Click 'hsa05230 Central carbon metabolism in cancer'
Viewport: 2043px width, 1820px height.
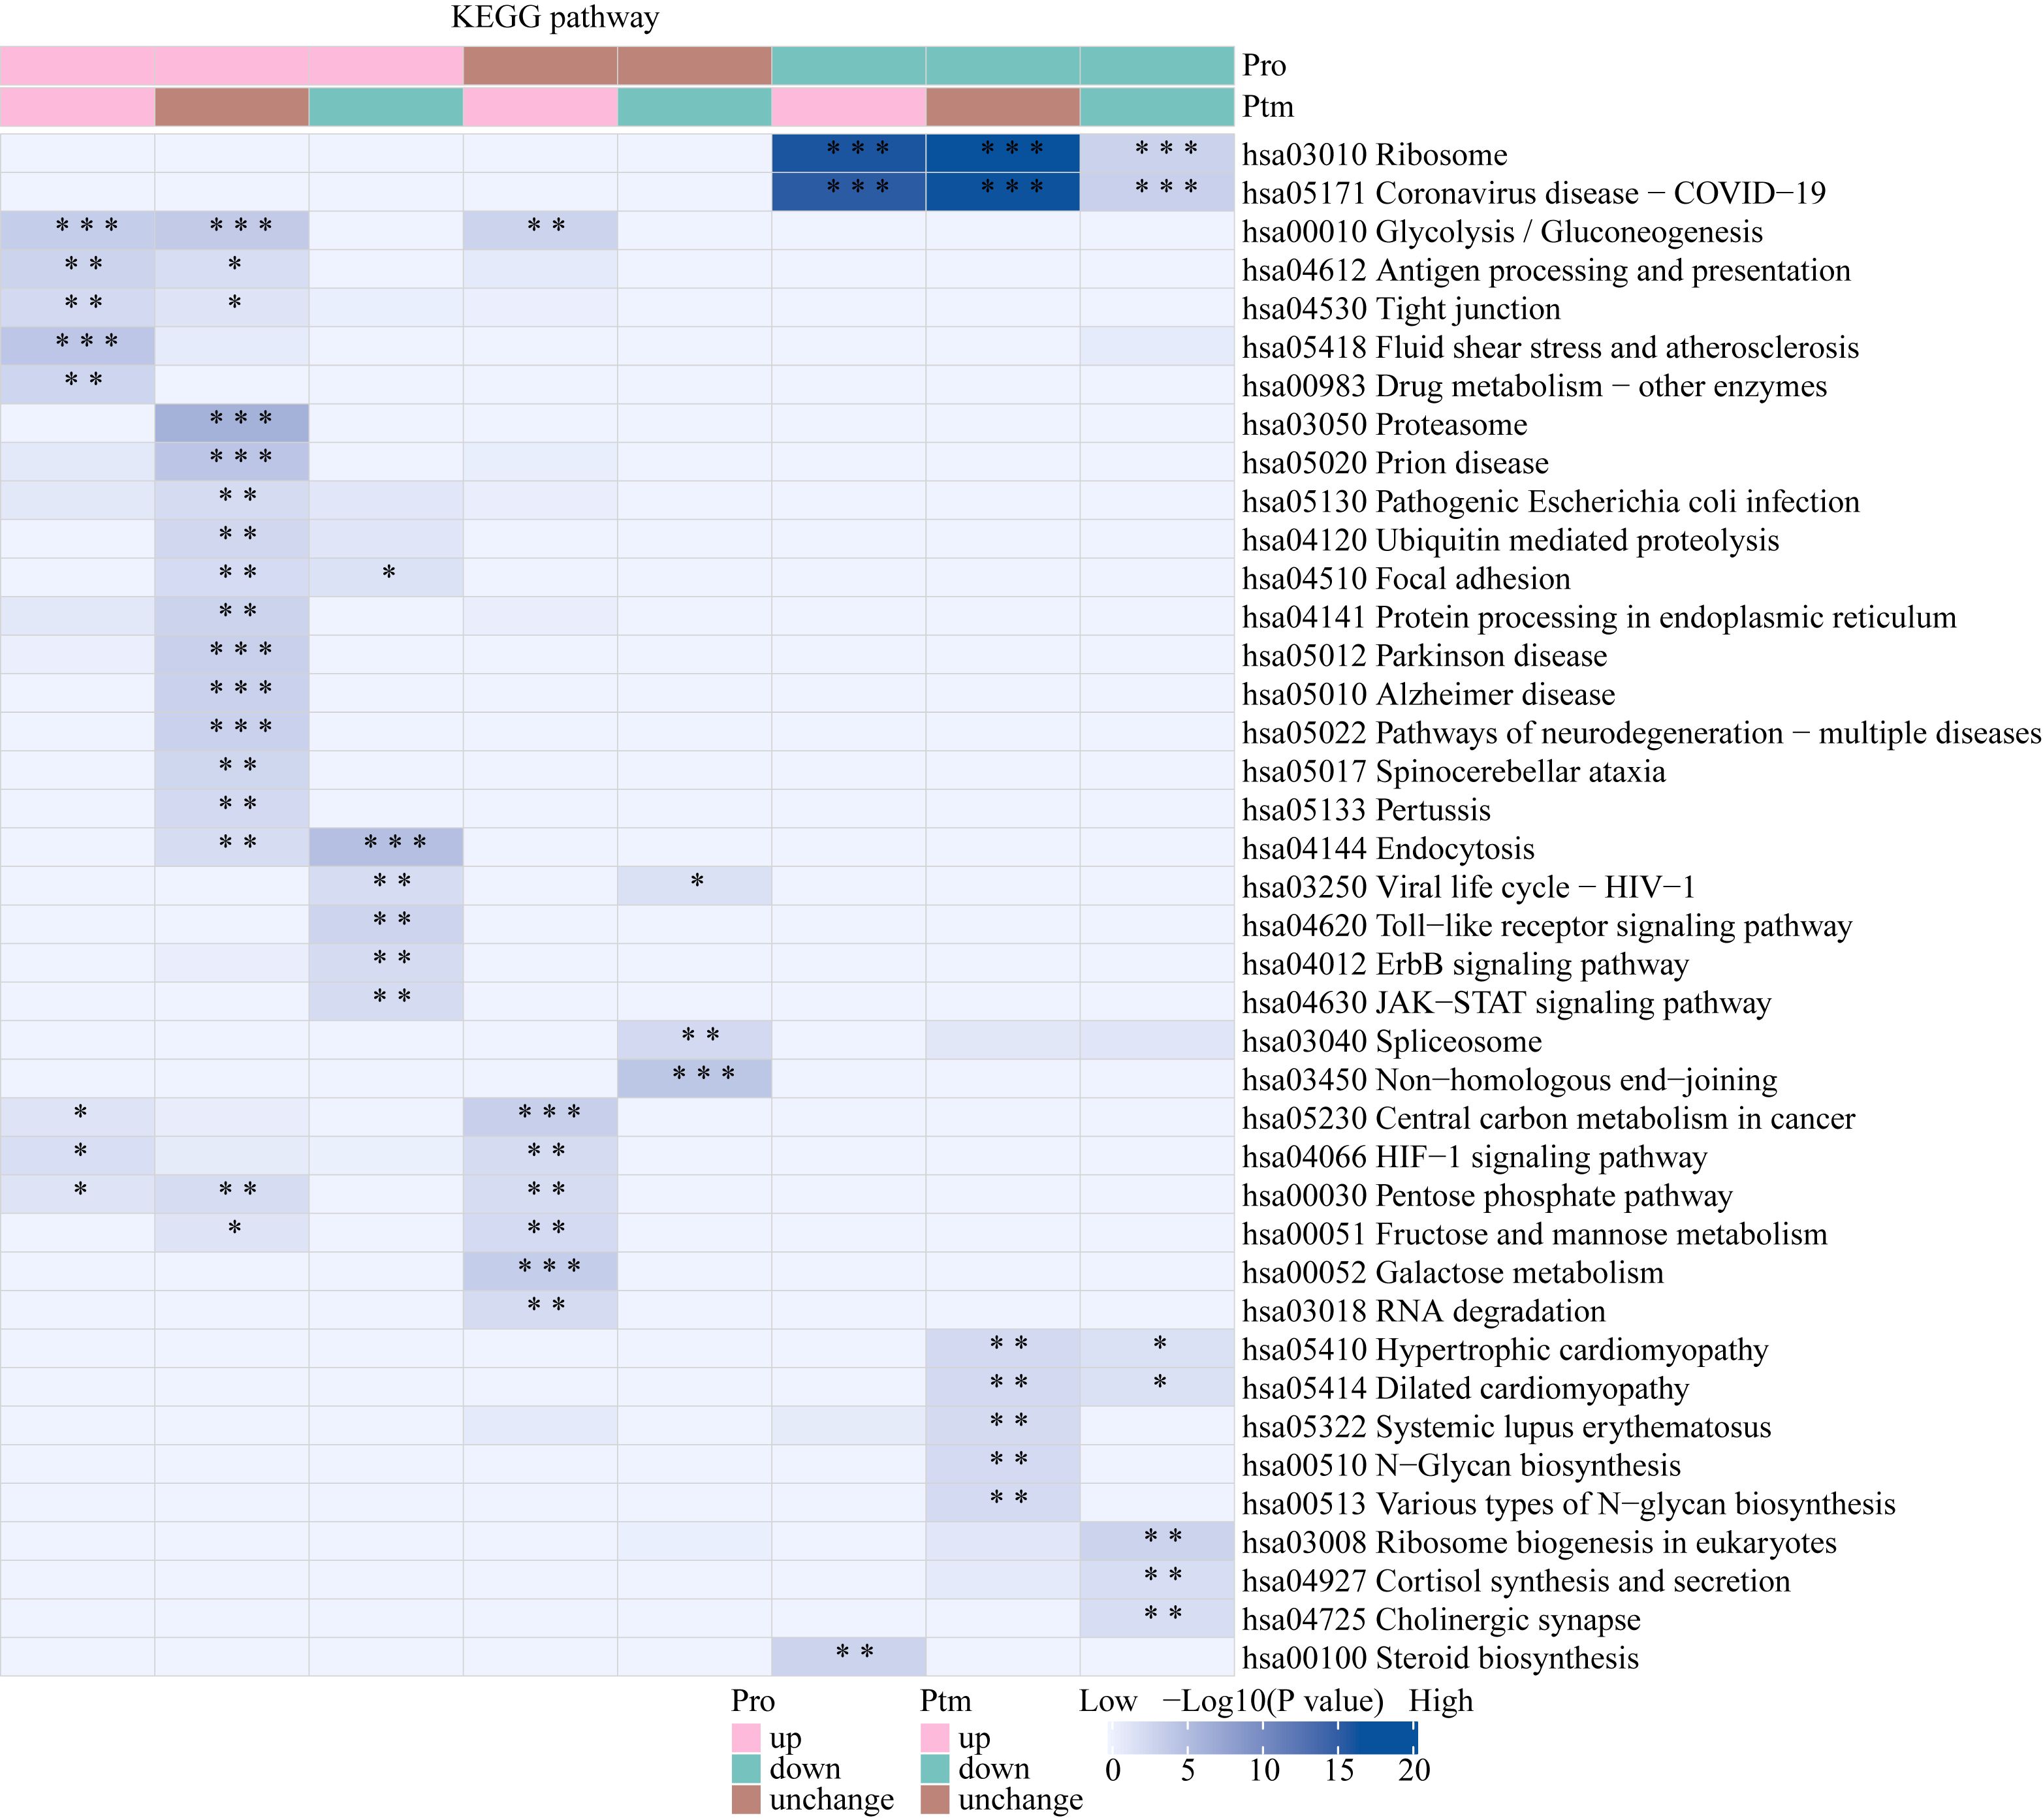click(x=1548, y=1119)
